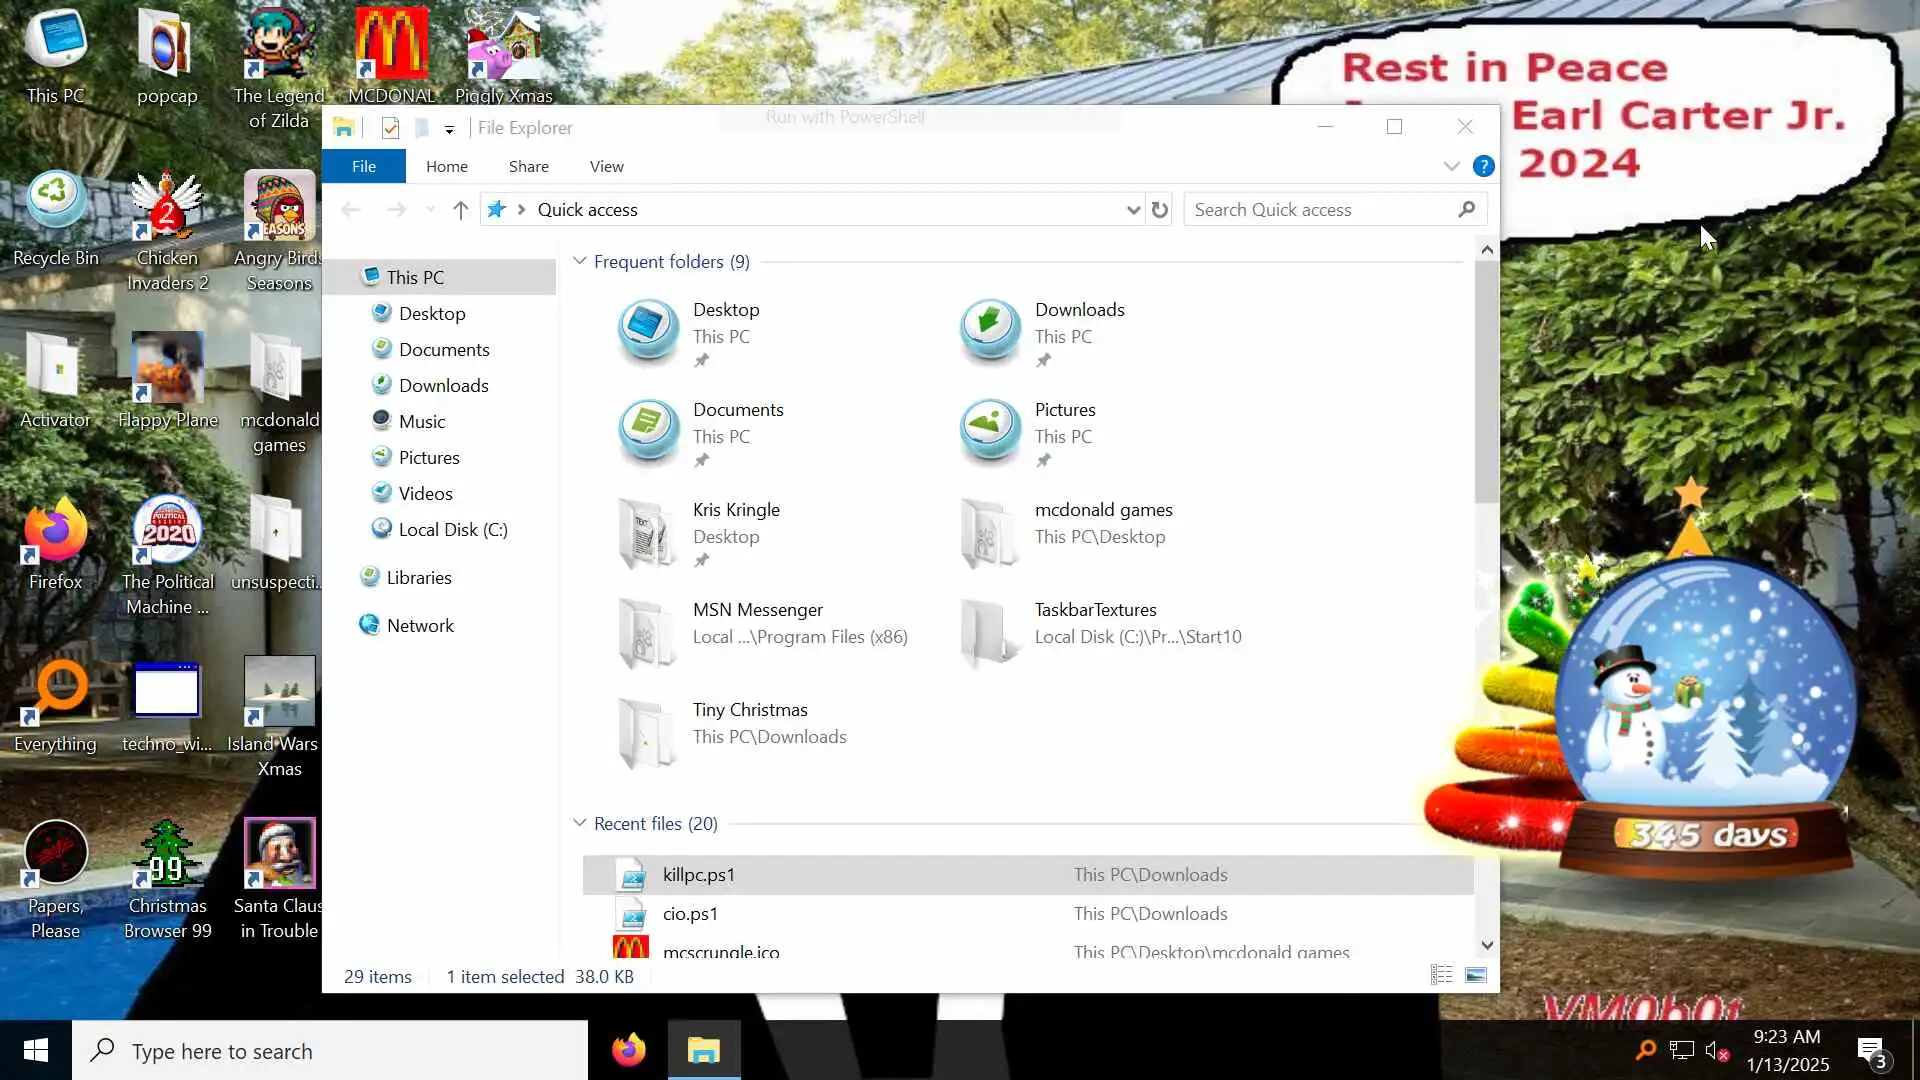Open the Downloads folder in Frequent folders
Screen dimensions: 1920x1080
pyautogui.click(x=1079, y=310)
